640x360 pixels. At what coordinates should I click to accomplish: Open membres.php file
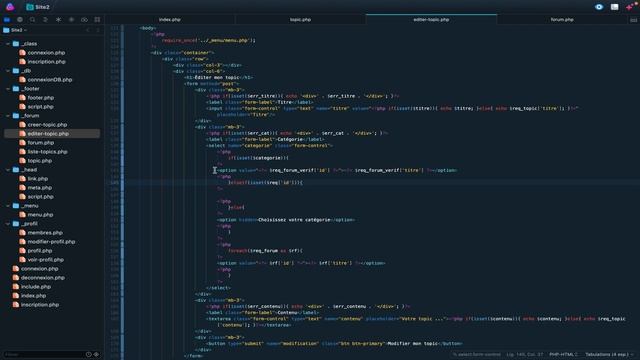pyautogui.click(x=45, y=233)
